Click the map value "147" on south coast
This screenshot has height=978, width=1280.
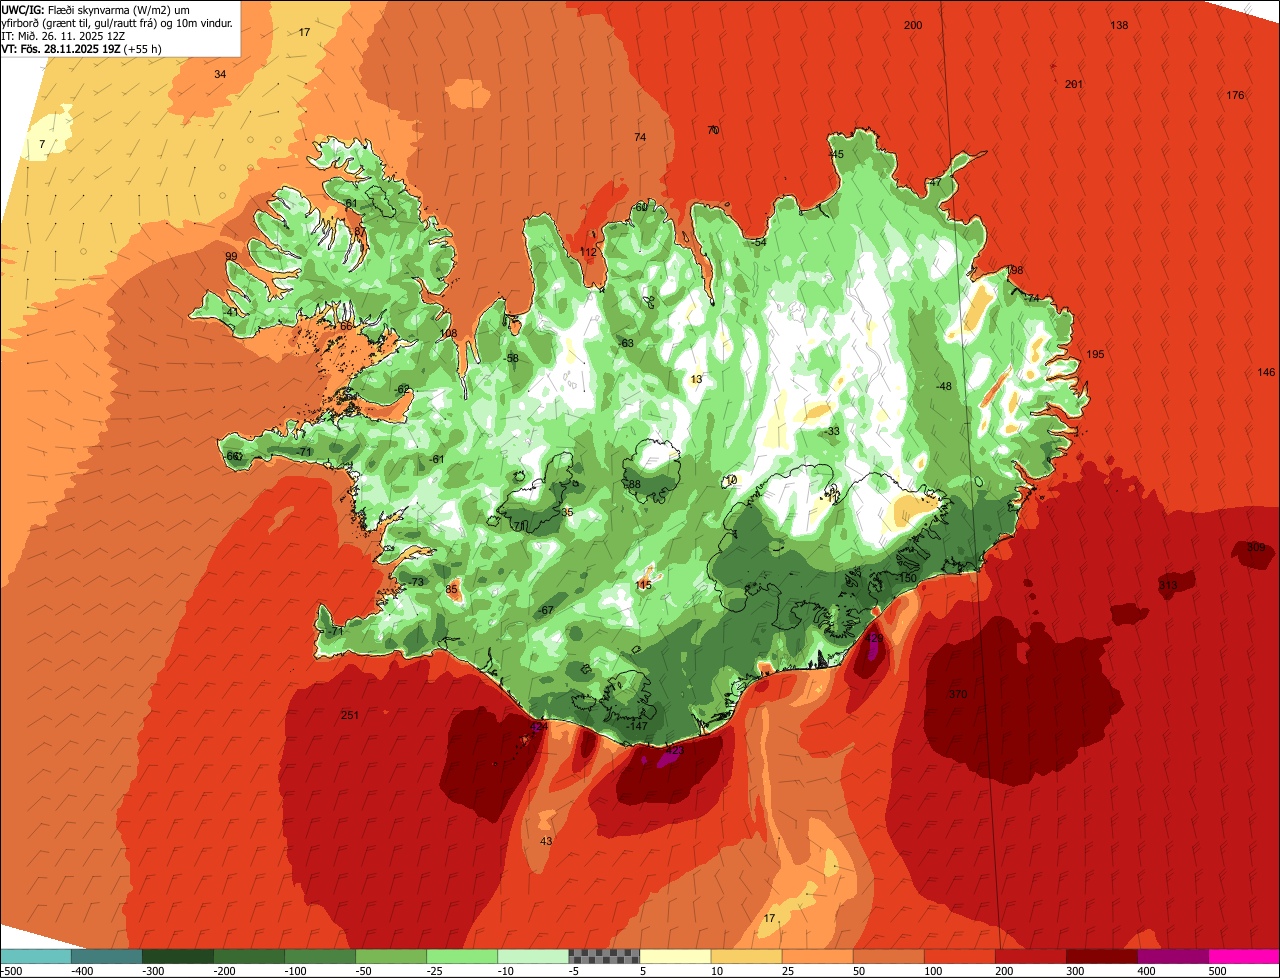click(639, 726)
